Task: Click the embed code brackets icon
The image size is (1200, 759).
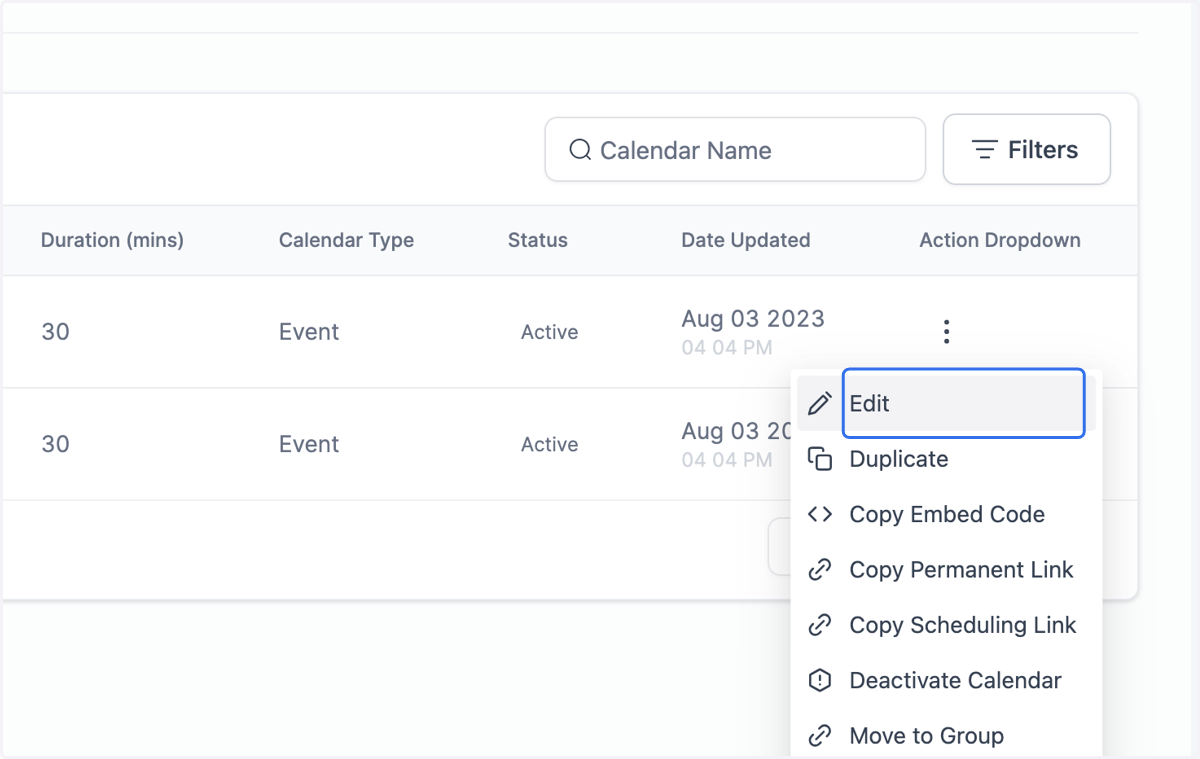Action: (820, 514)
